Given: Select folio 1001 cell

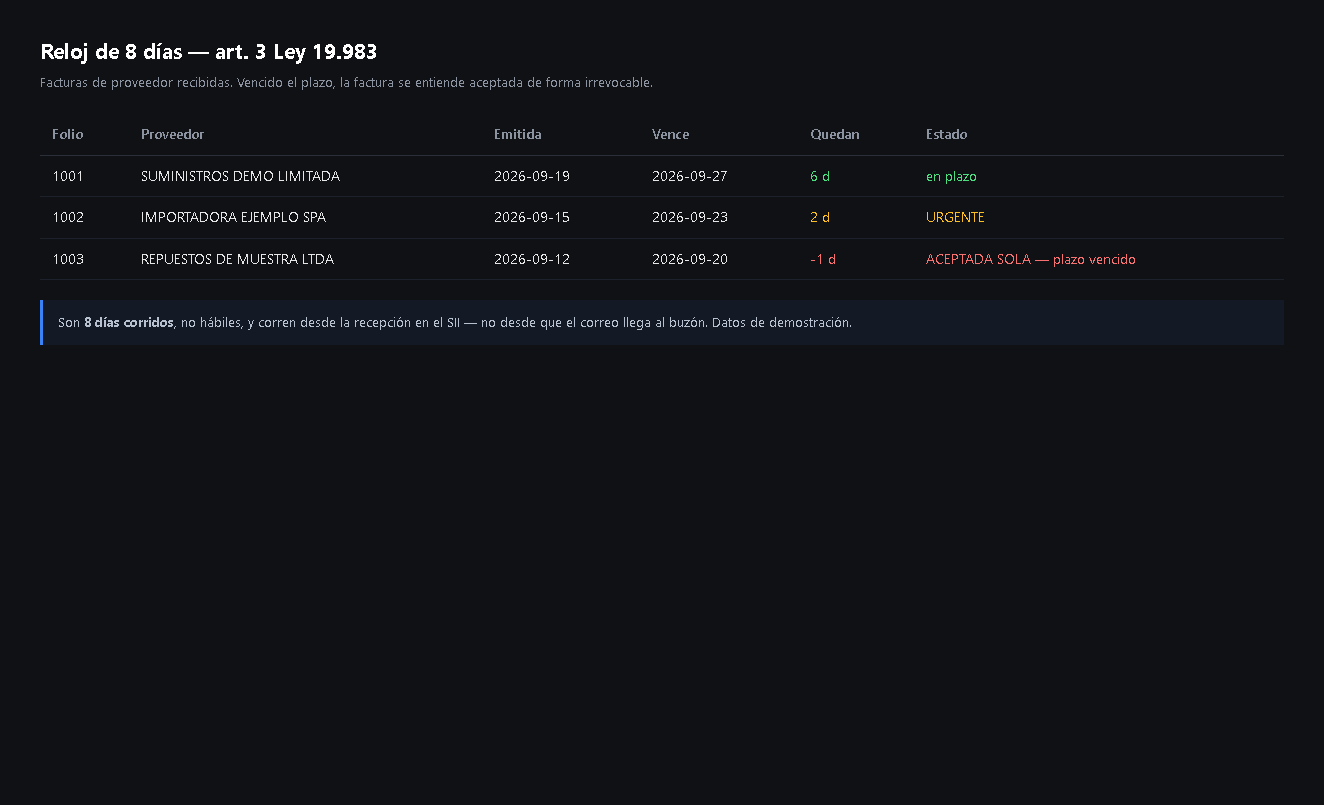Looking at the screenshot, I should pyautogui.click(x=68, y=176).
